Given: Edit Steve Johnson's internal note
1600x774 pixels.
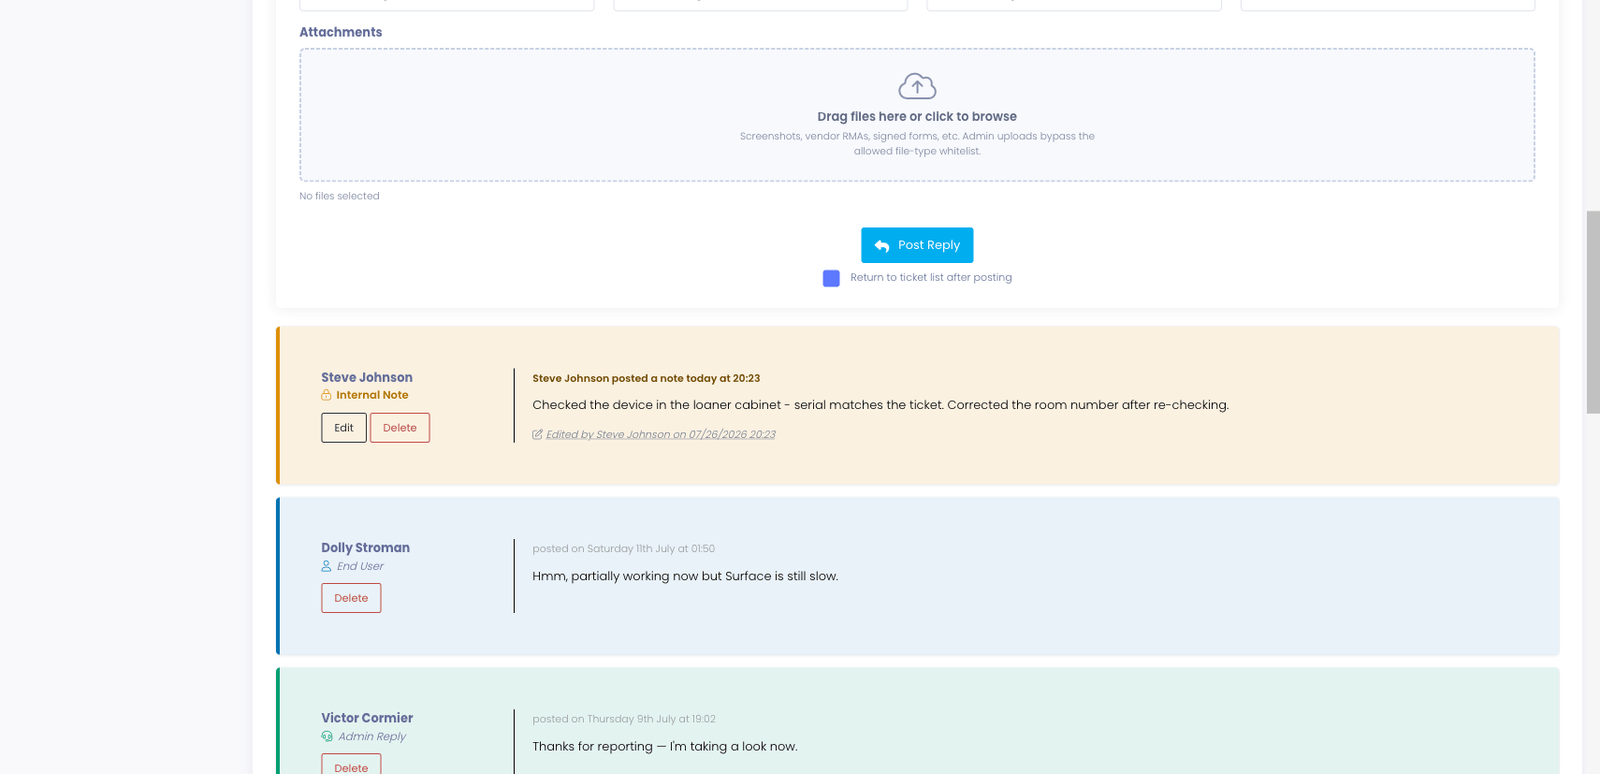Looking at the screenshot, I should click(x=343, y=428).
